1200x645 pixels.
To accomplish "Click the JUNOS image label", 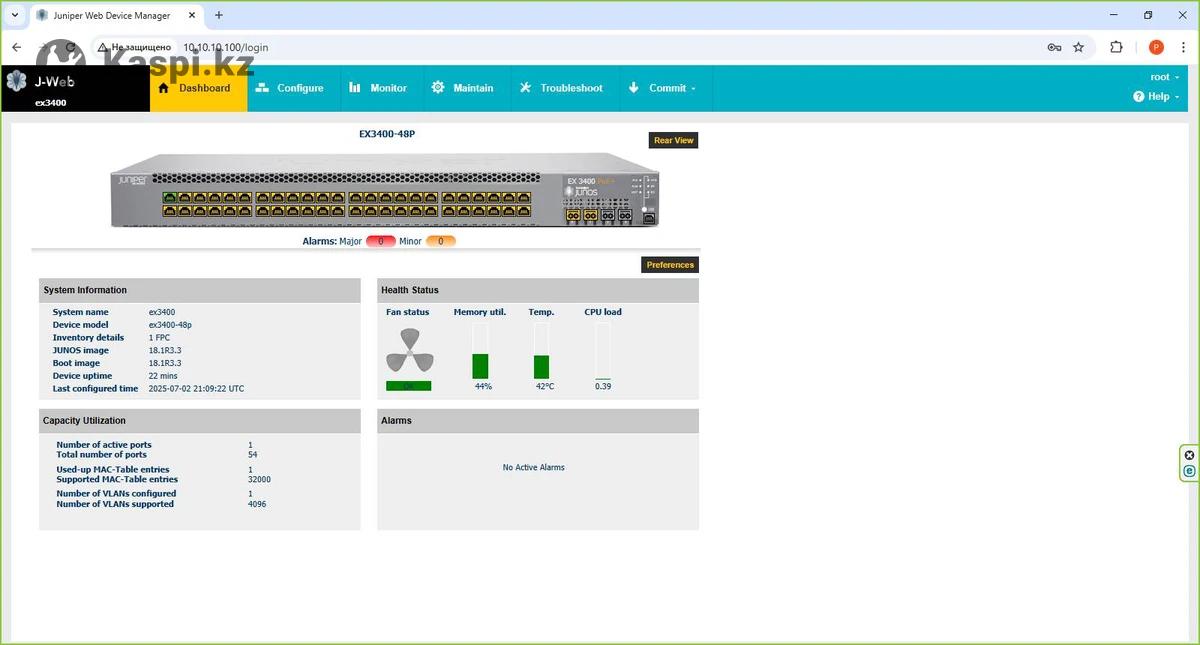I will (81, 351).
